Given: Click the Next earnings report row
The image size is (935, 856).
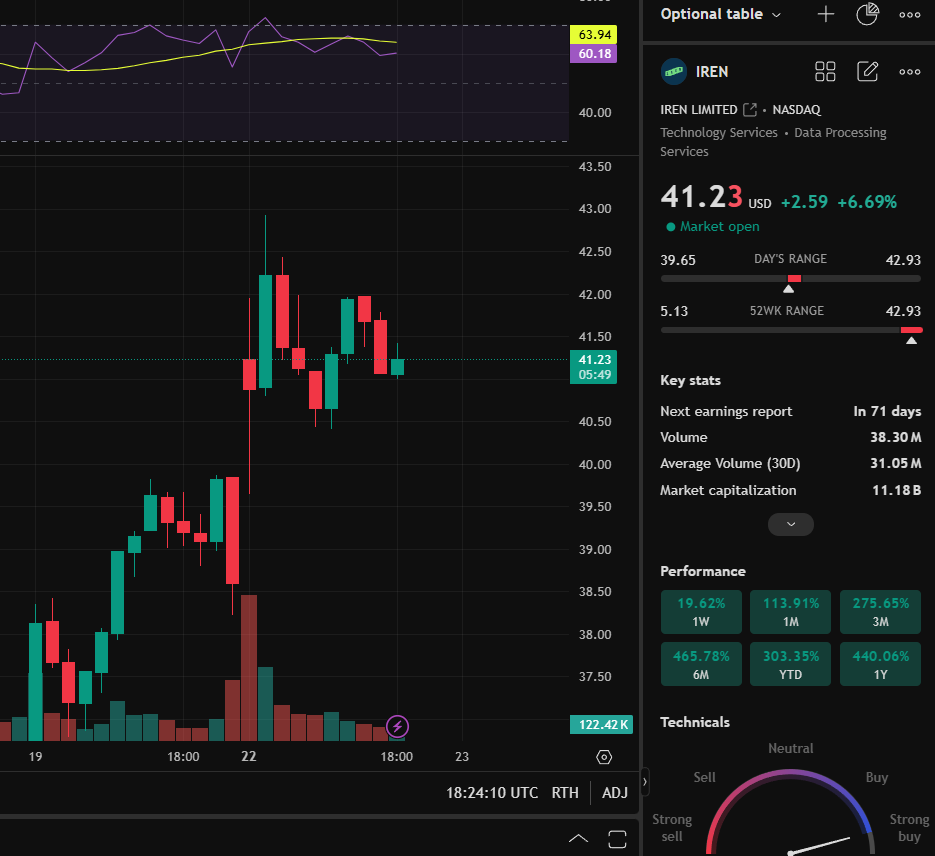Looking at the screenshot, I should [791, 411].
